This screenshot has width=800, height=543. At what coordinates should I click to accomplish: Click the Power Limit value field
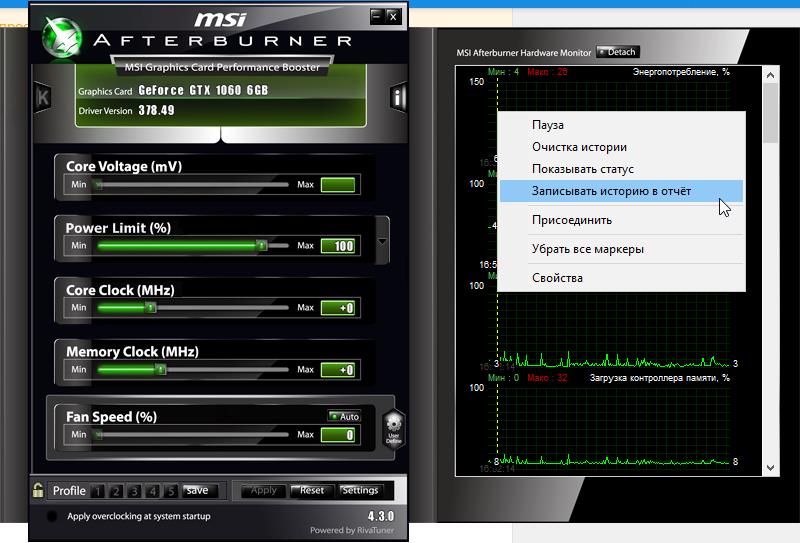coord(338,246)
